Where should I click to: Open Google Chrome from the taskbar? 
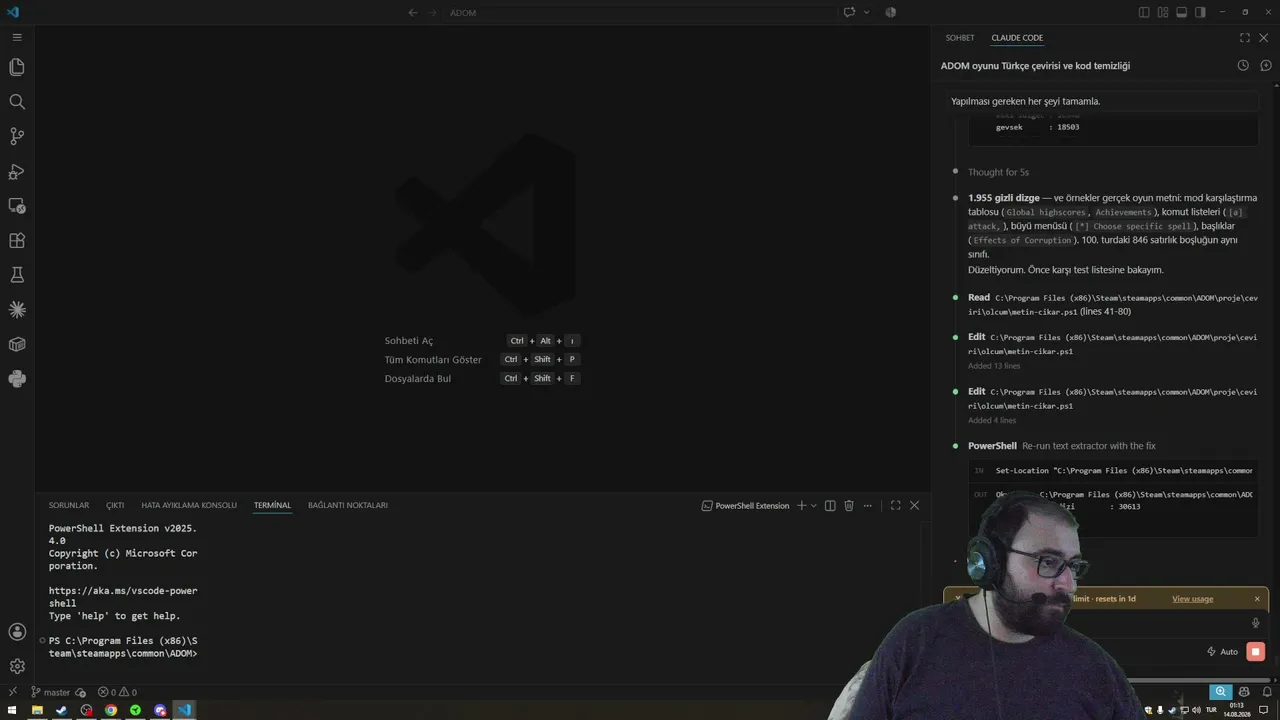pos(111,711)
